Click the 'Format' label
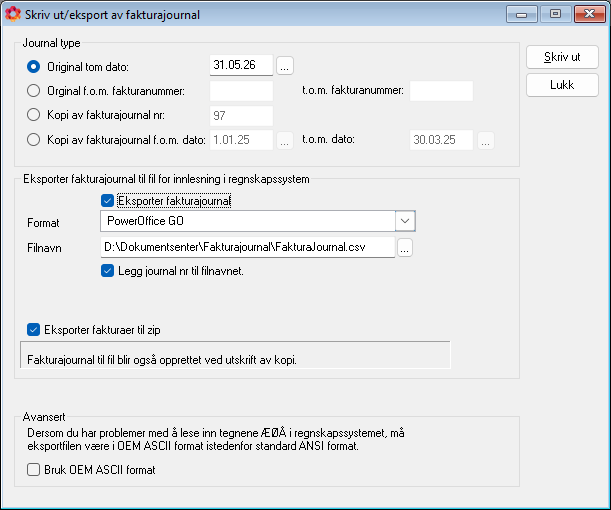This screenshot has width=611, height=510. (x=43, y=223)
